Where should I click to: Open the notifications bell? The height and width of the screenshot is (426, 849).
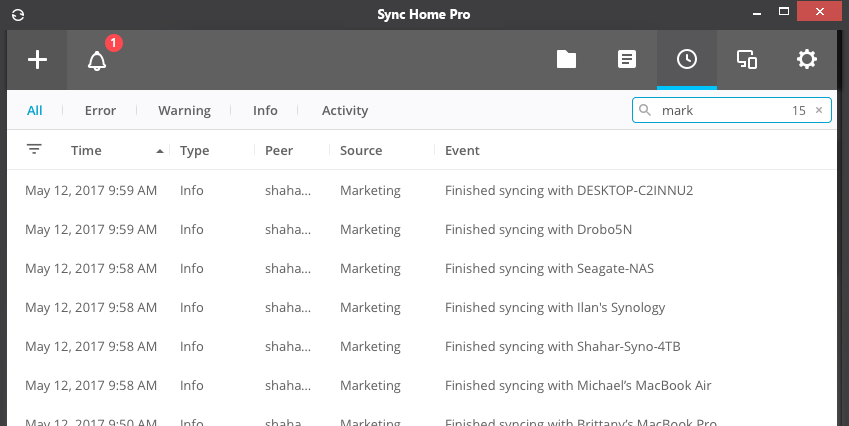[x=97, y=61]
